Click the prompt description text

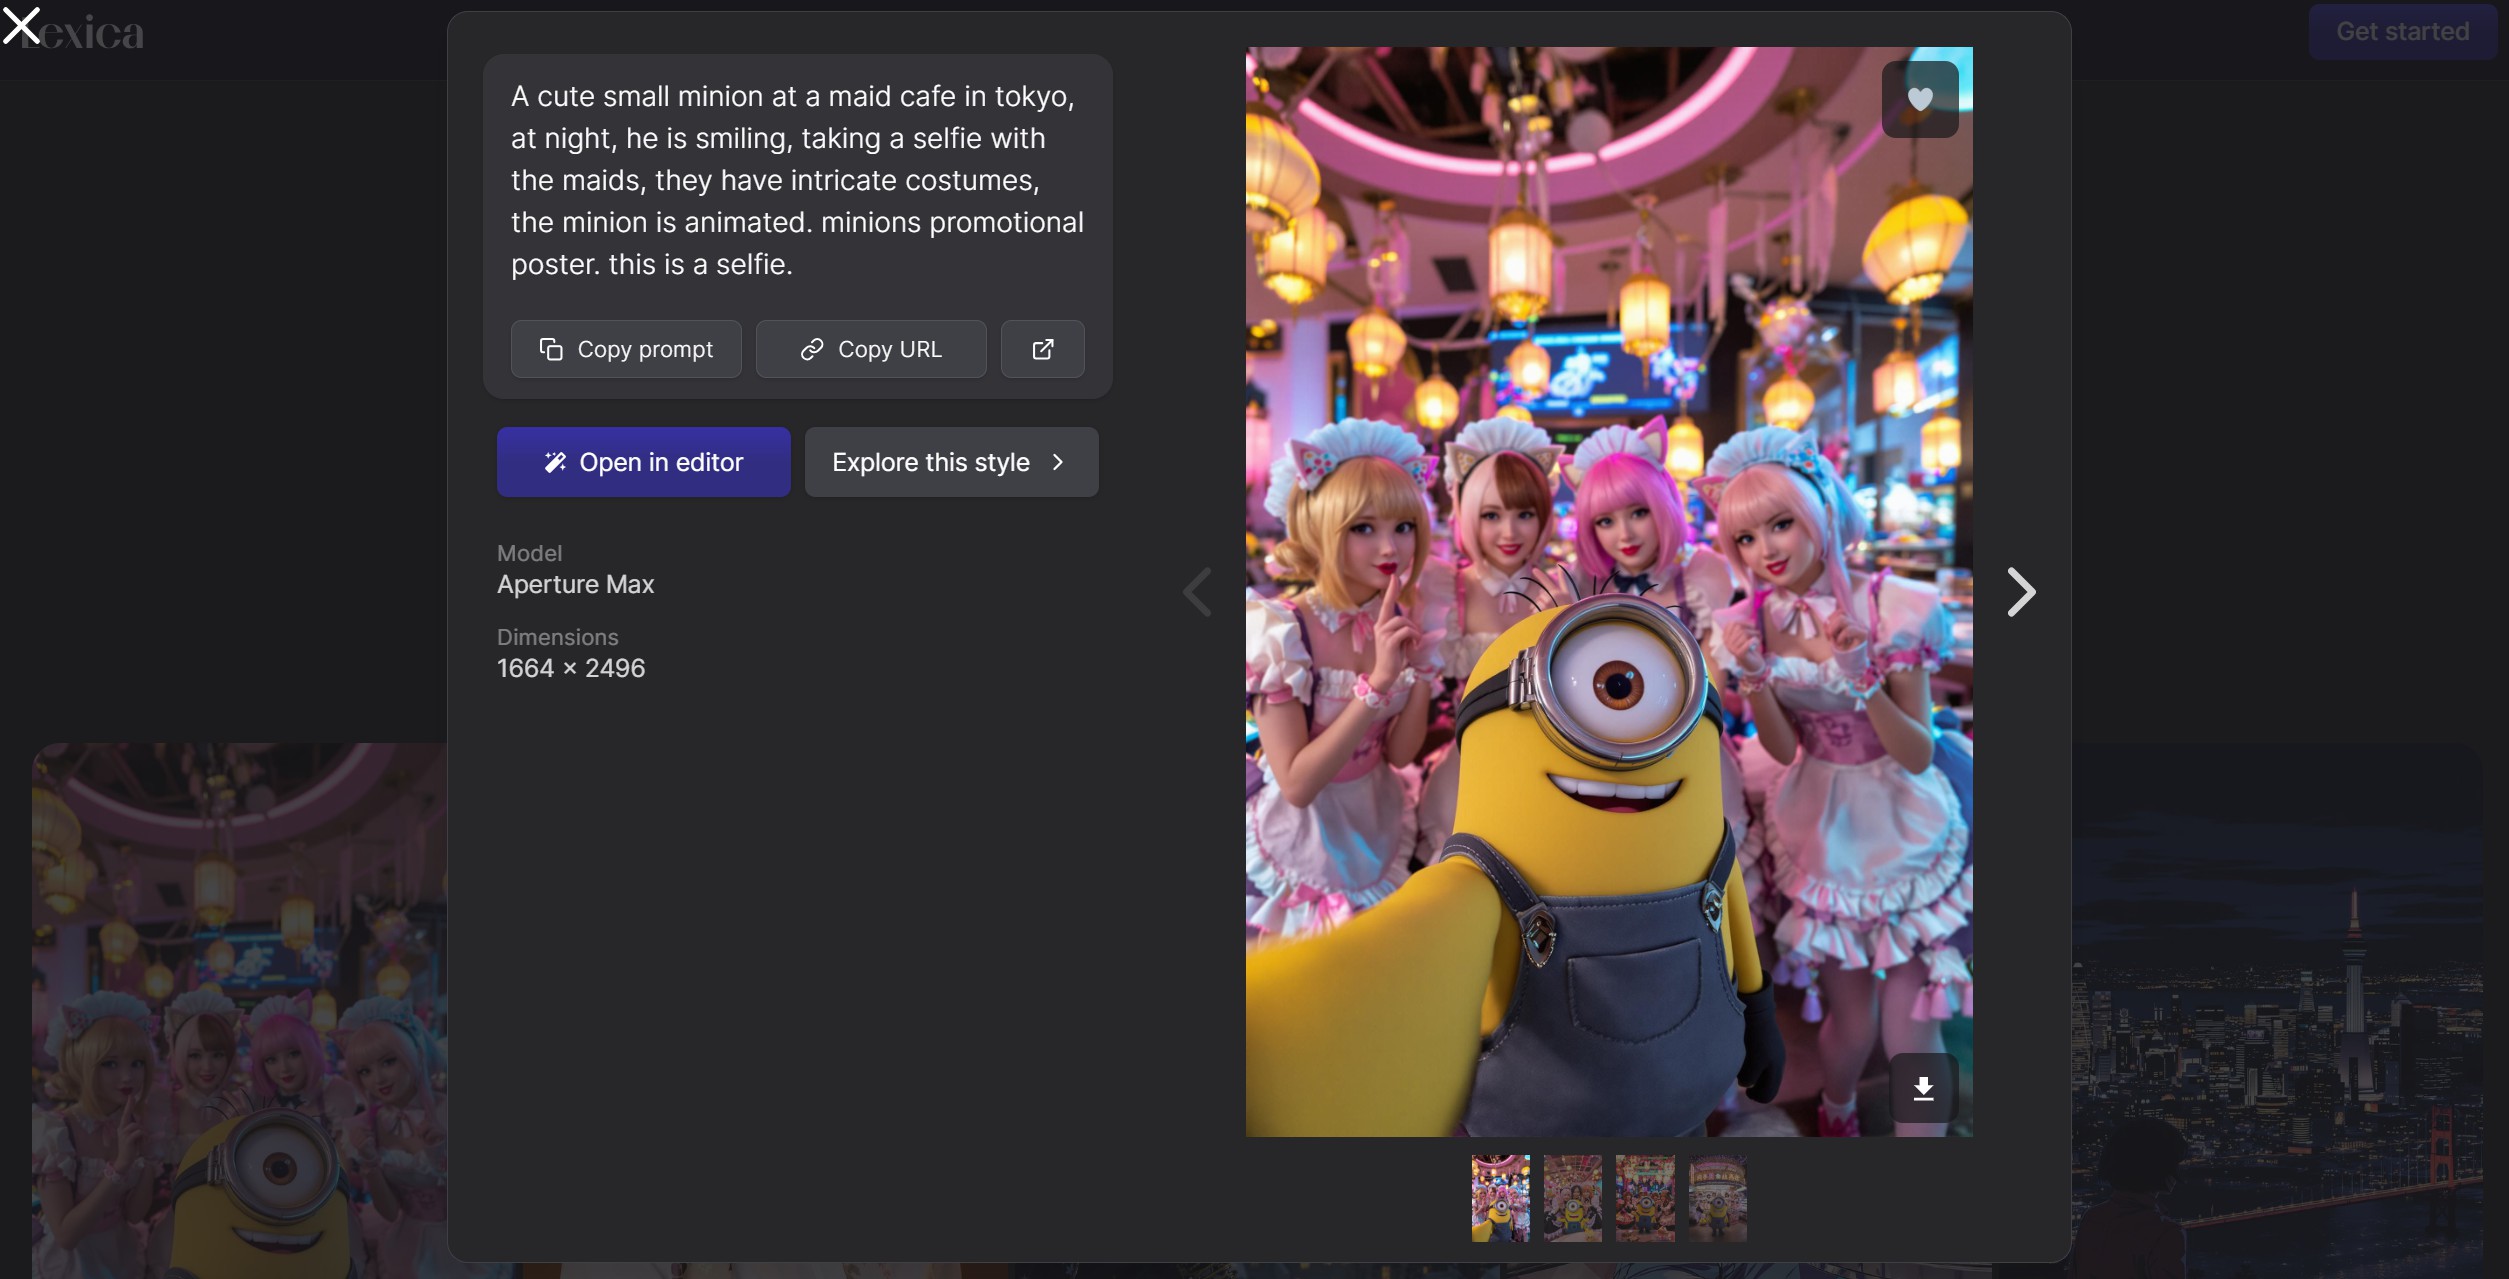tap(796, 180)
